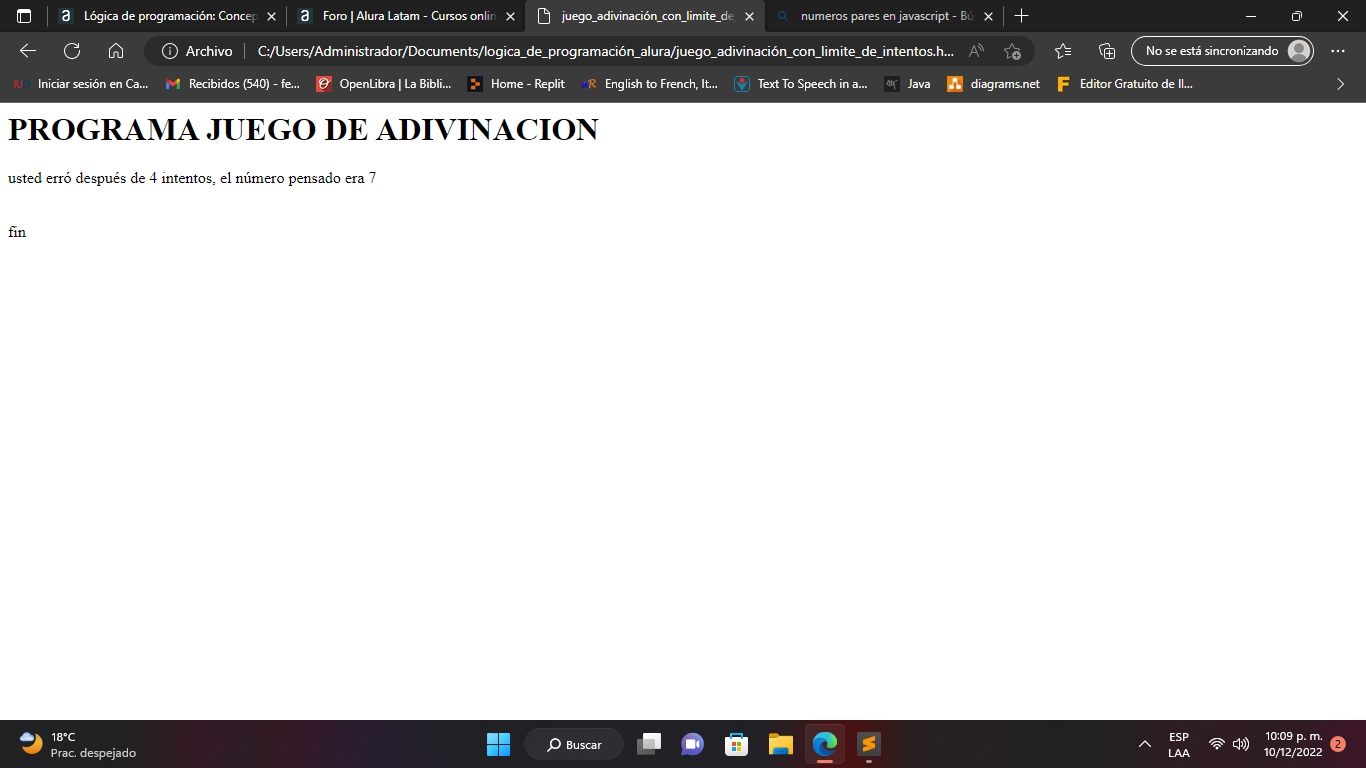Open the tab actions menu icon
Screen dimensions: 1366x768
tap(24, 16)
